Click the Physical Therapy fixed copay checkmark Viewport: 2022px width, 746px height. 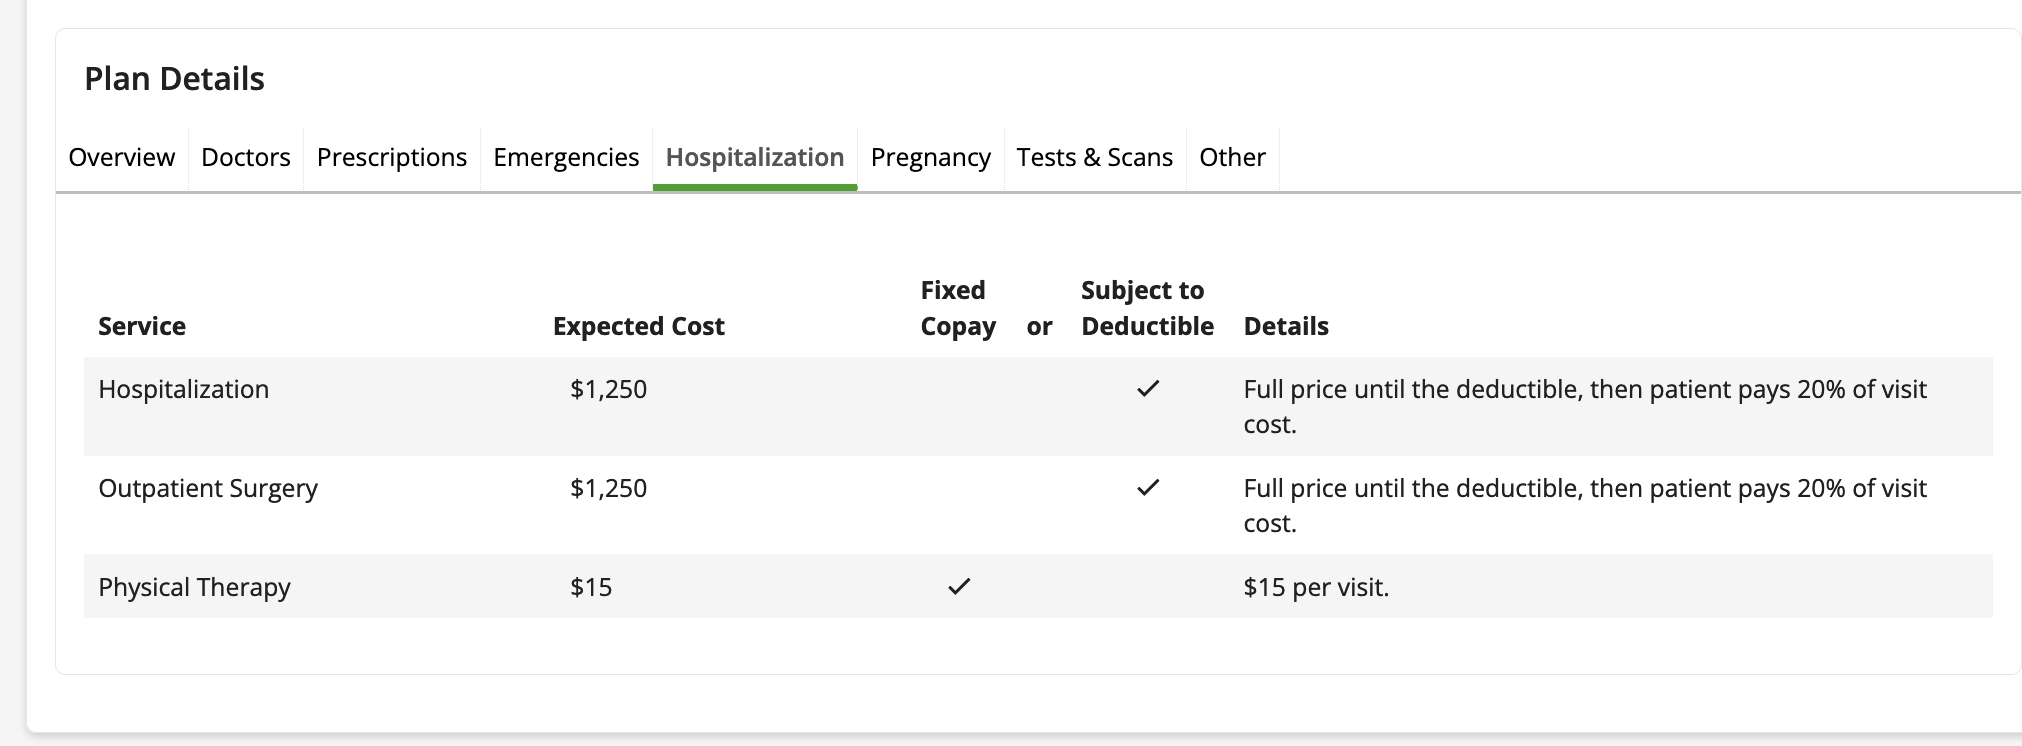pos(959,587)
